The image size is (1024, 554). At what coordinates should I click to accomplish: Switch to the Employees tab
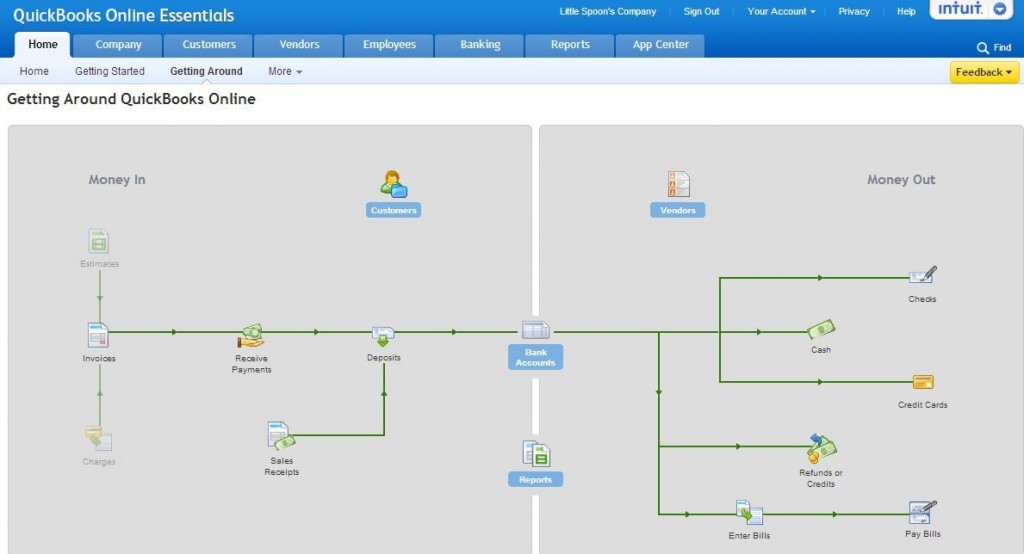coord(389,44)
